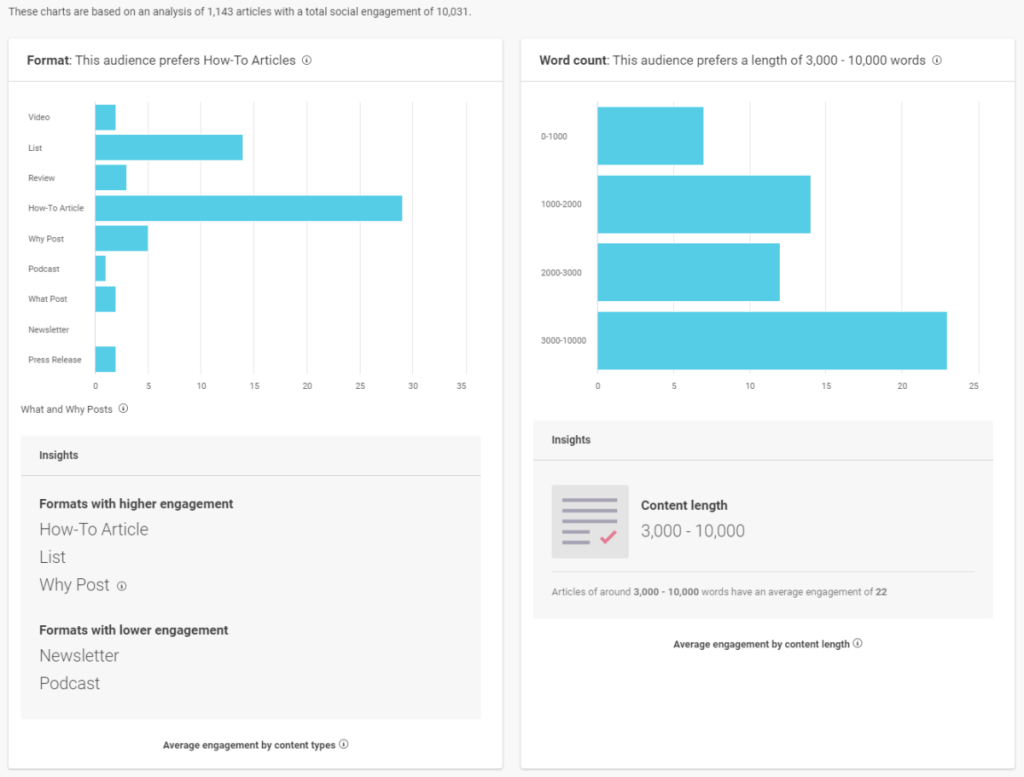Open the Format heading info tooltip
Viewport: 1024px width, 777px height.
pos(306,60)
